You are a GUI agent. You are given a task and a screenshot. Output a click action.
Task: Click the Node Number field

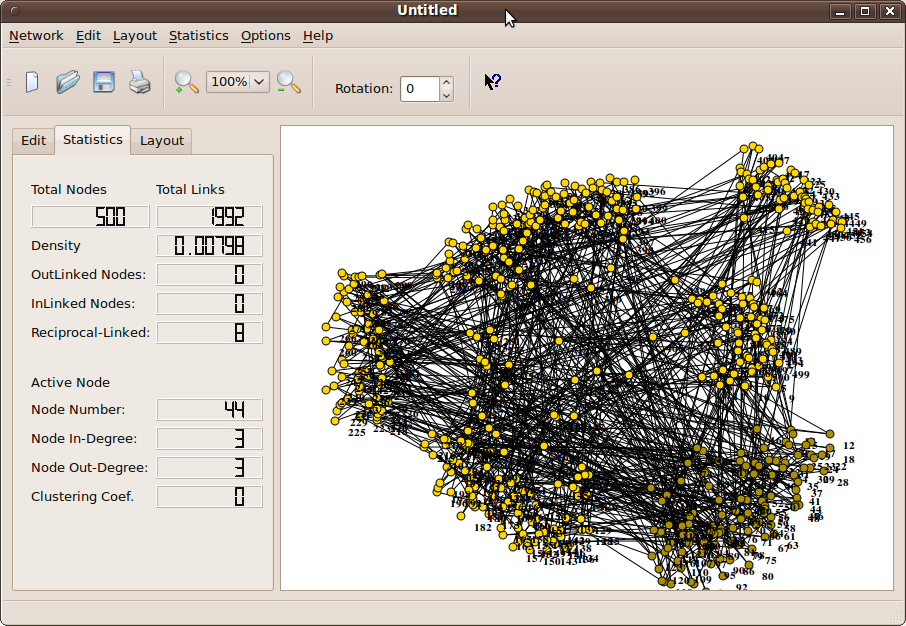pos(209,409)
